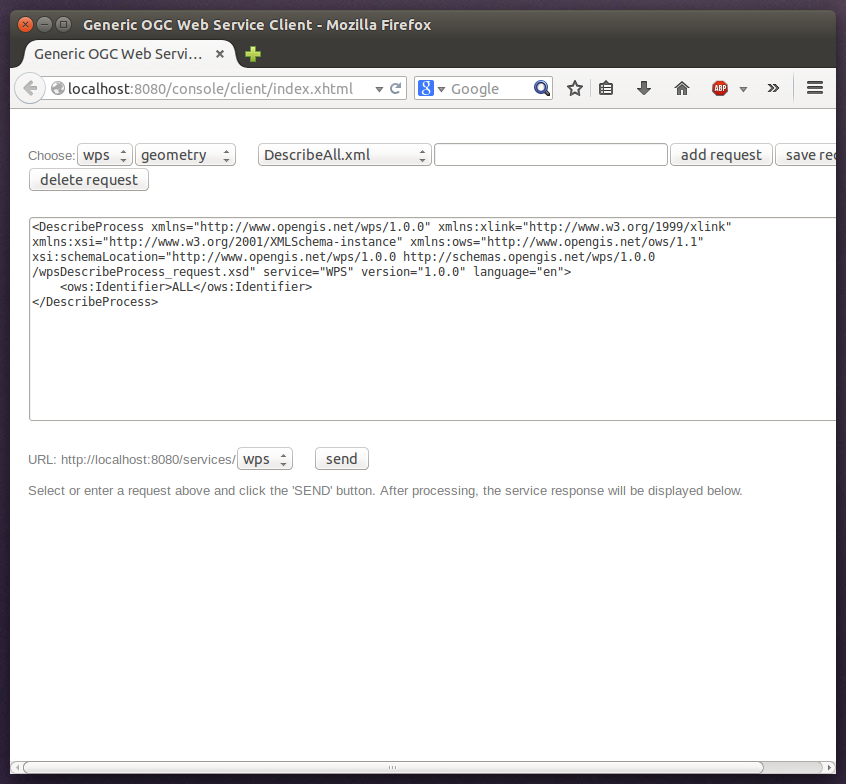Open the DescribeAll.xml request file dropdown
Image resolution: width=846 pixels, height=784 pixels.
pyautogui.click(x=344, y=154)
